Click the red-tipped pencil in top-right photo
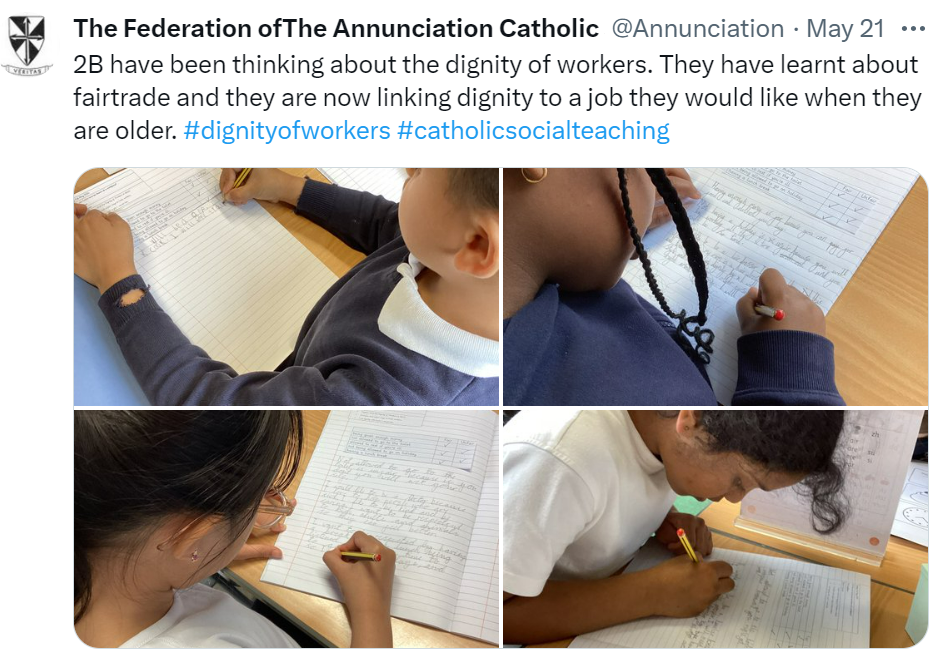 [769, 312]
